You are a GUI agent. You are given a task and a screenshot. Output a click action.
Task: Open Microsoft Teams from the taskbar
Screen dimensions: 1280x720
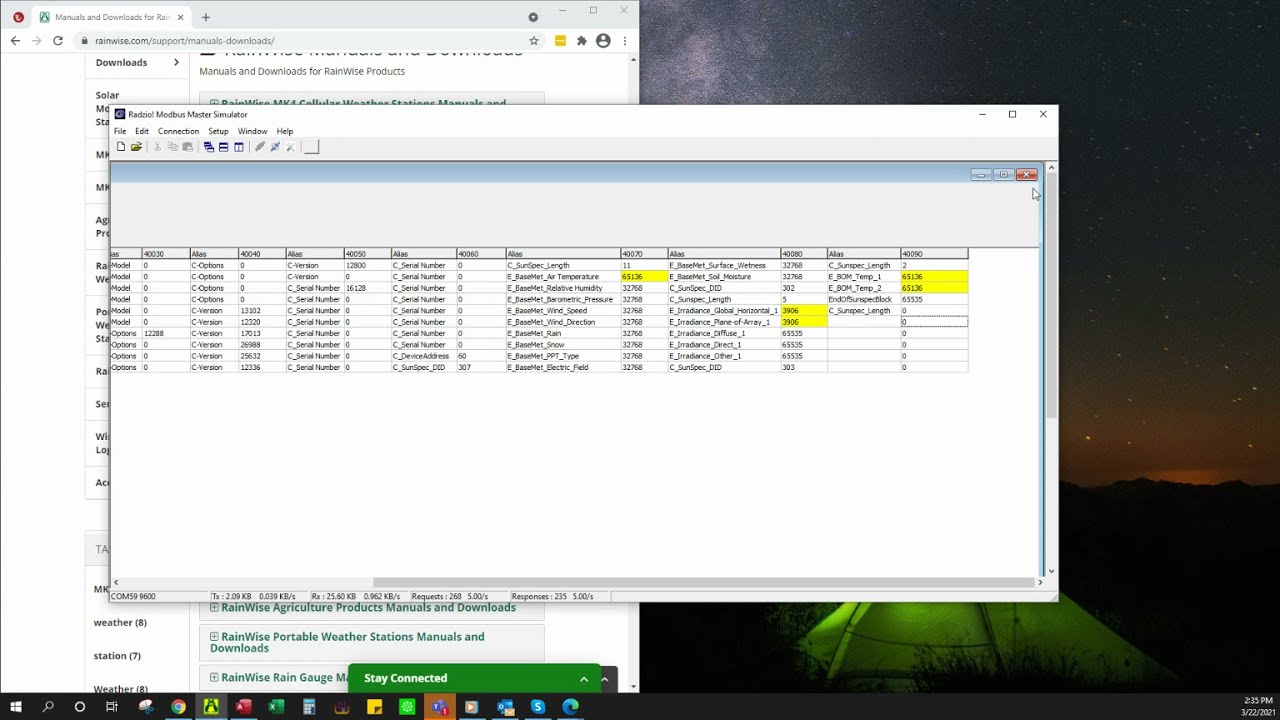[x=439, y=706]
